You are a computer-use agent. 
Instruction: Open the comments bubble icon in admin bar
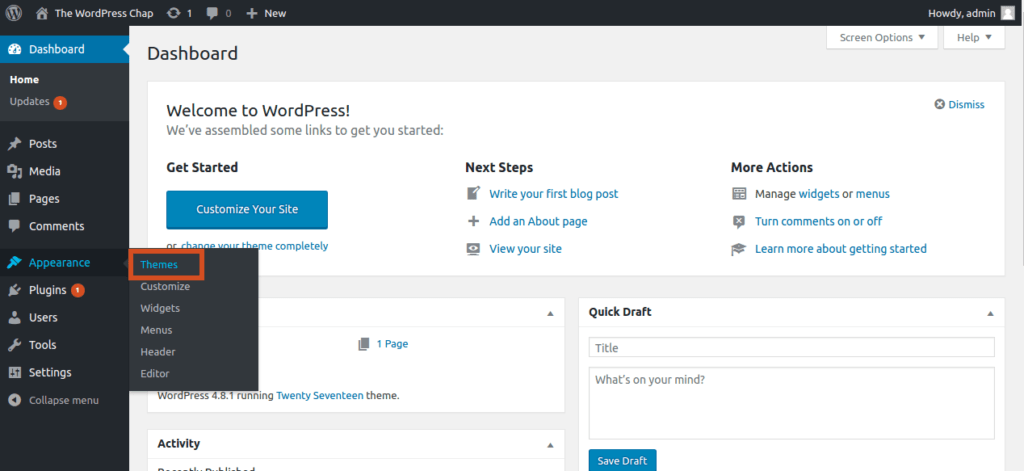pyautogui.click(x=212, y=13)
